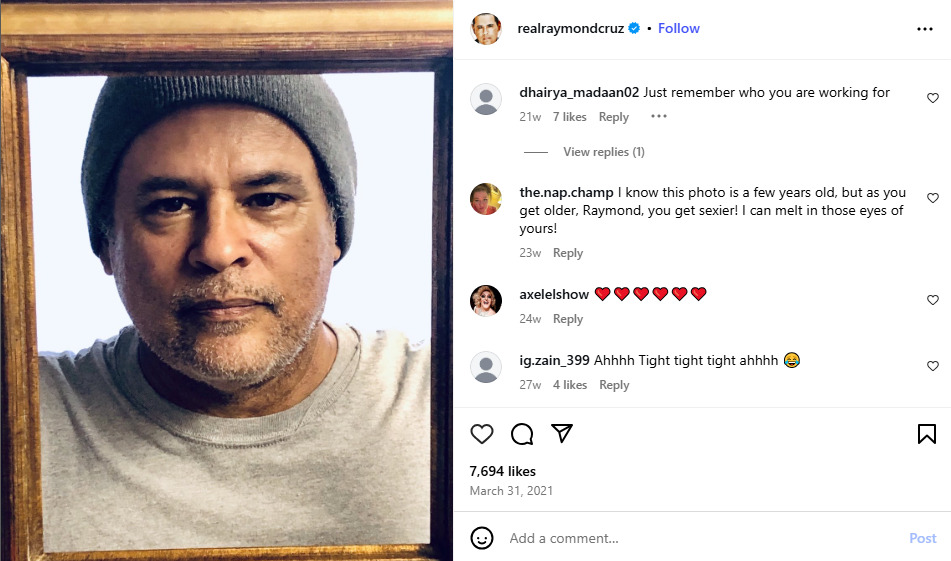View the 7,694 likes list
This screenshot has width=951, height=561.
tap(502, 471)
